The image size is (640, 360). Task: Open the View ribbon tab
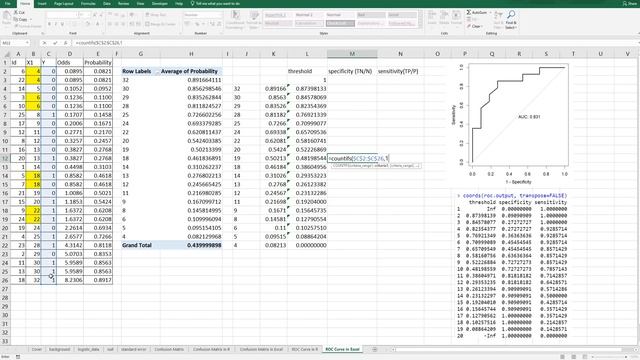tap(140, 4)
